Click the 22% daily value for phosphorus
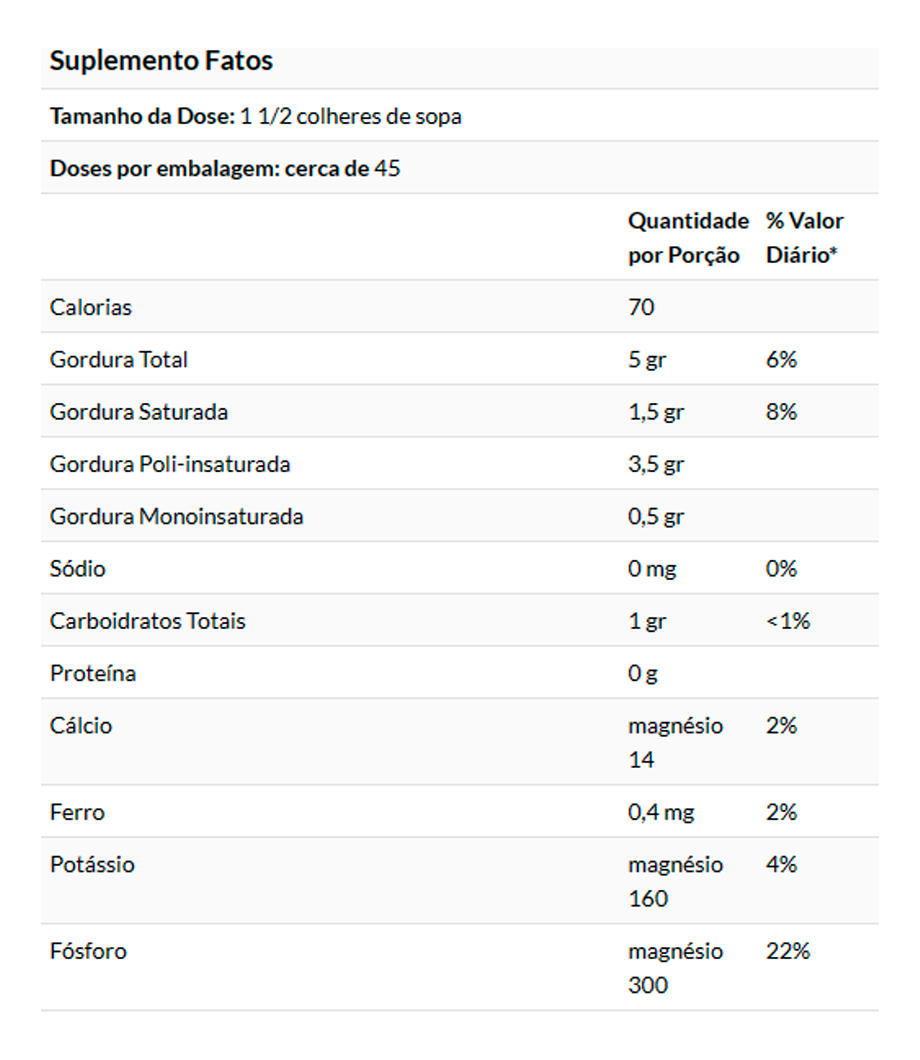The height and width of the screenshot is (1060, 920). tap(788, 951)
